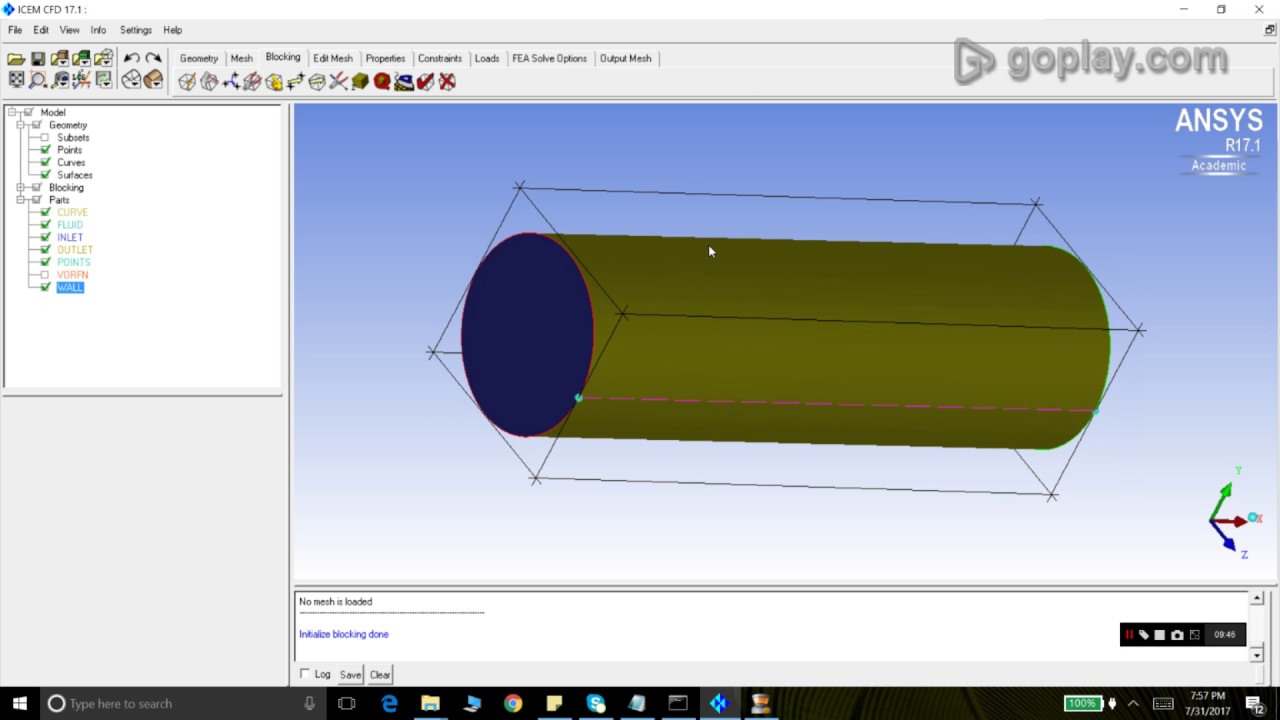Select the WALL part in the tree
1280x720 pixels.
[70, 288]
